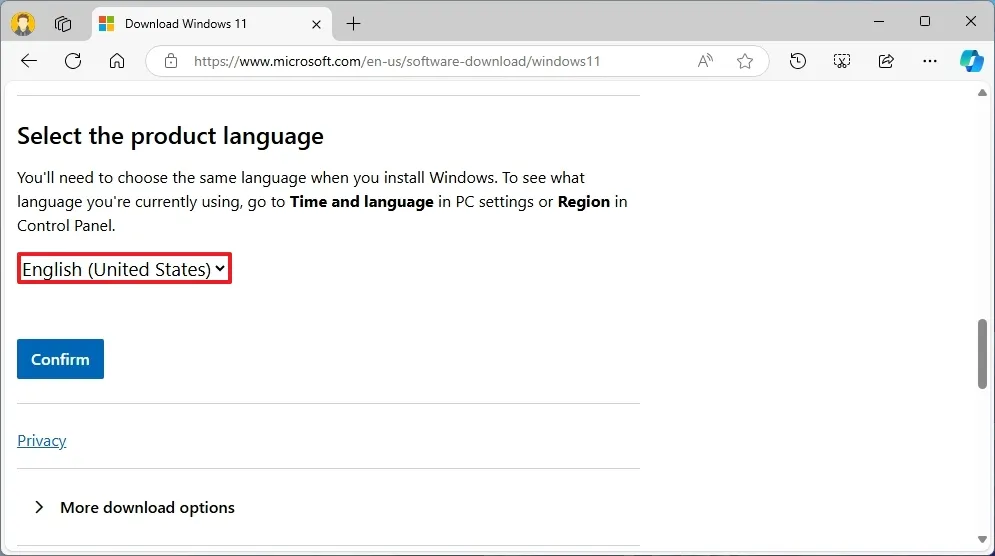Viewport: 995px width, 556px height.
Task: Open Copilot from the toolbar
Action: pyautogui.click(x=971, y=61)
